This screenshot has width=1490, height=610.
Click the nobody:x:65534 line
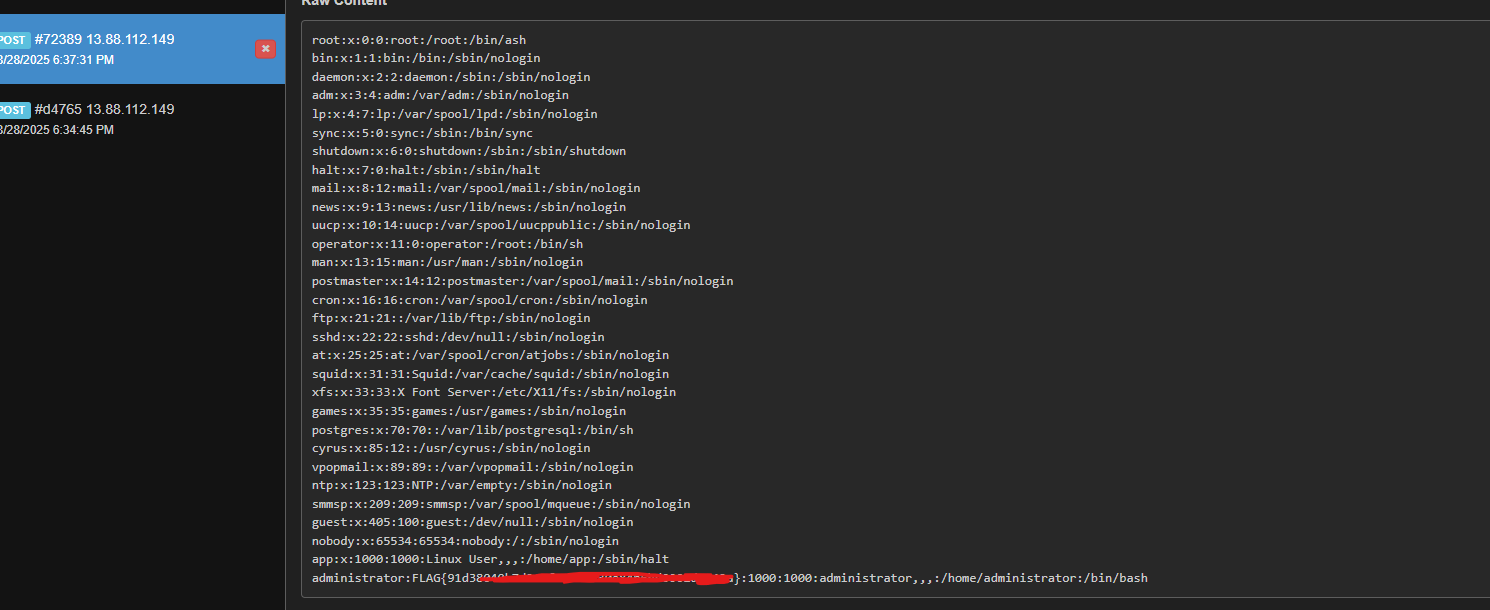tap(465, 541)
